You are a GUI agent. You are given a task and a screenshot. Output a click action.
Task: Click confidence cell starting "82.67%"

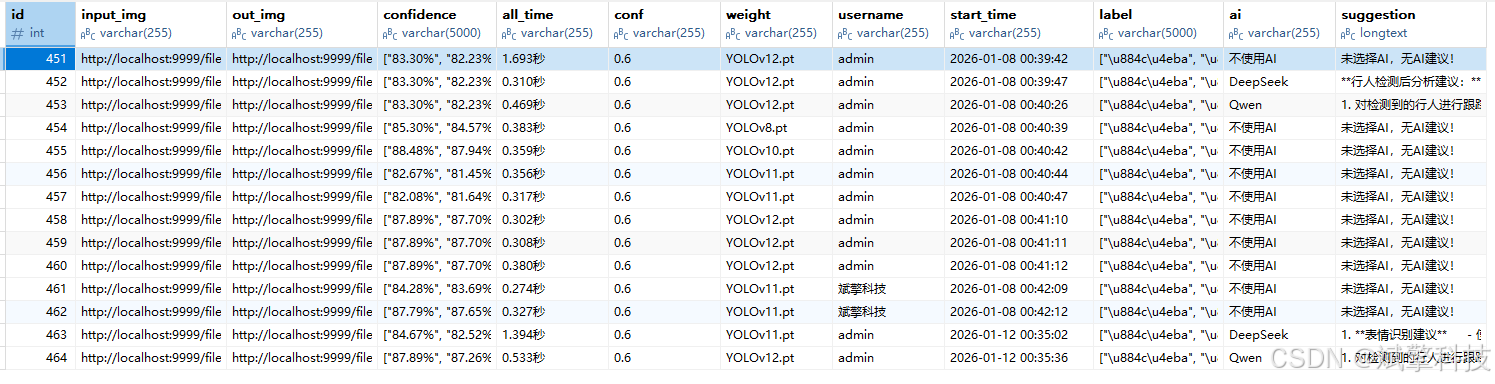(437, 174)
